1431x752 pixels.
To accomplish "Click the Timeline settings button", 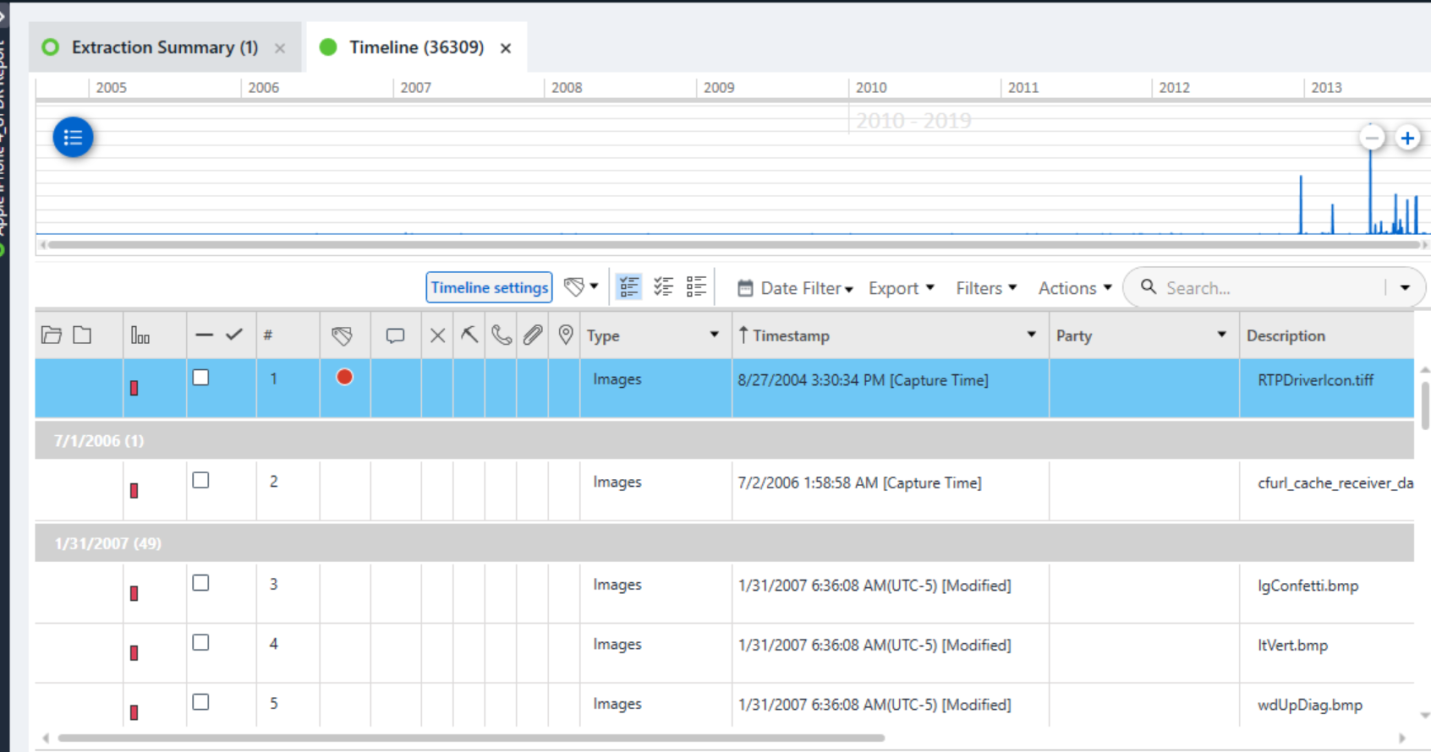I will pos(489,287).
